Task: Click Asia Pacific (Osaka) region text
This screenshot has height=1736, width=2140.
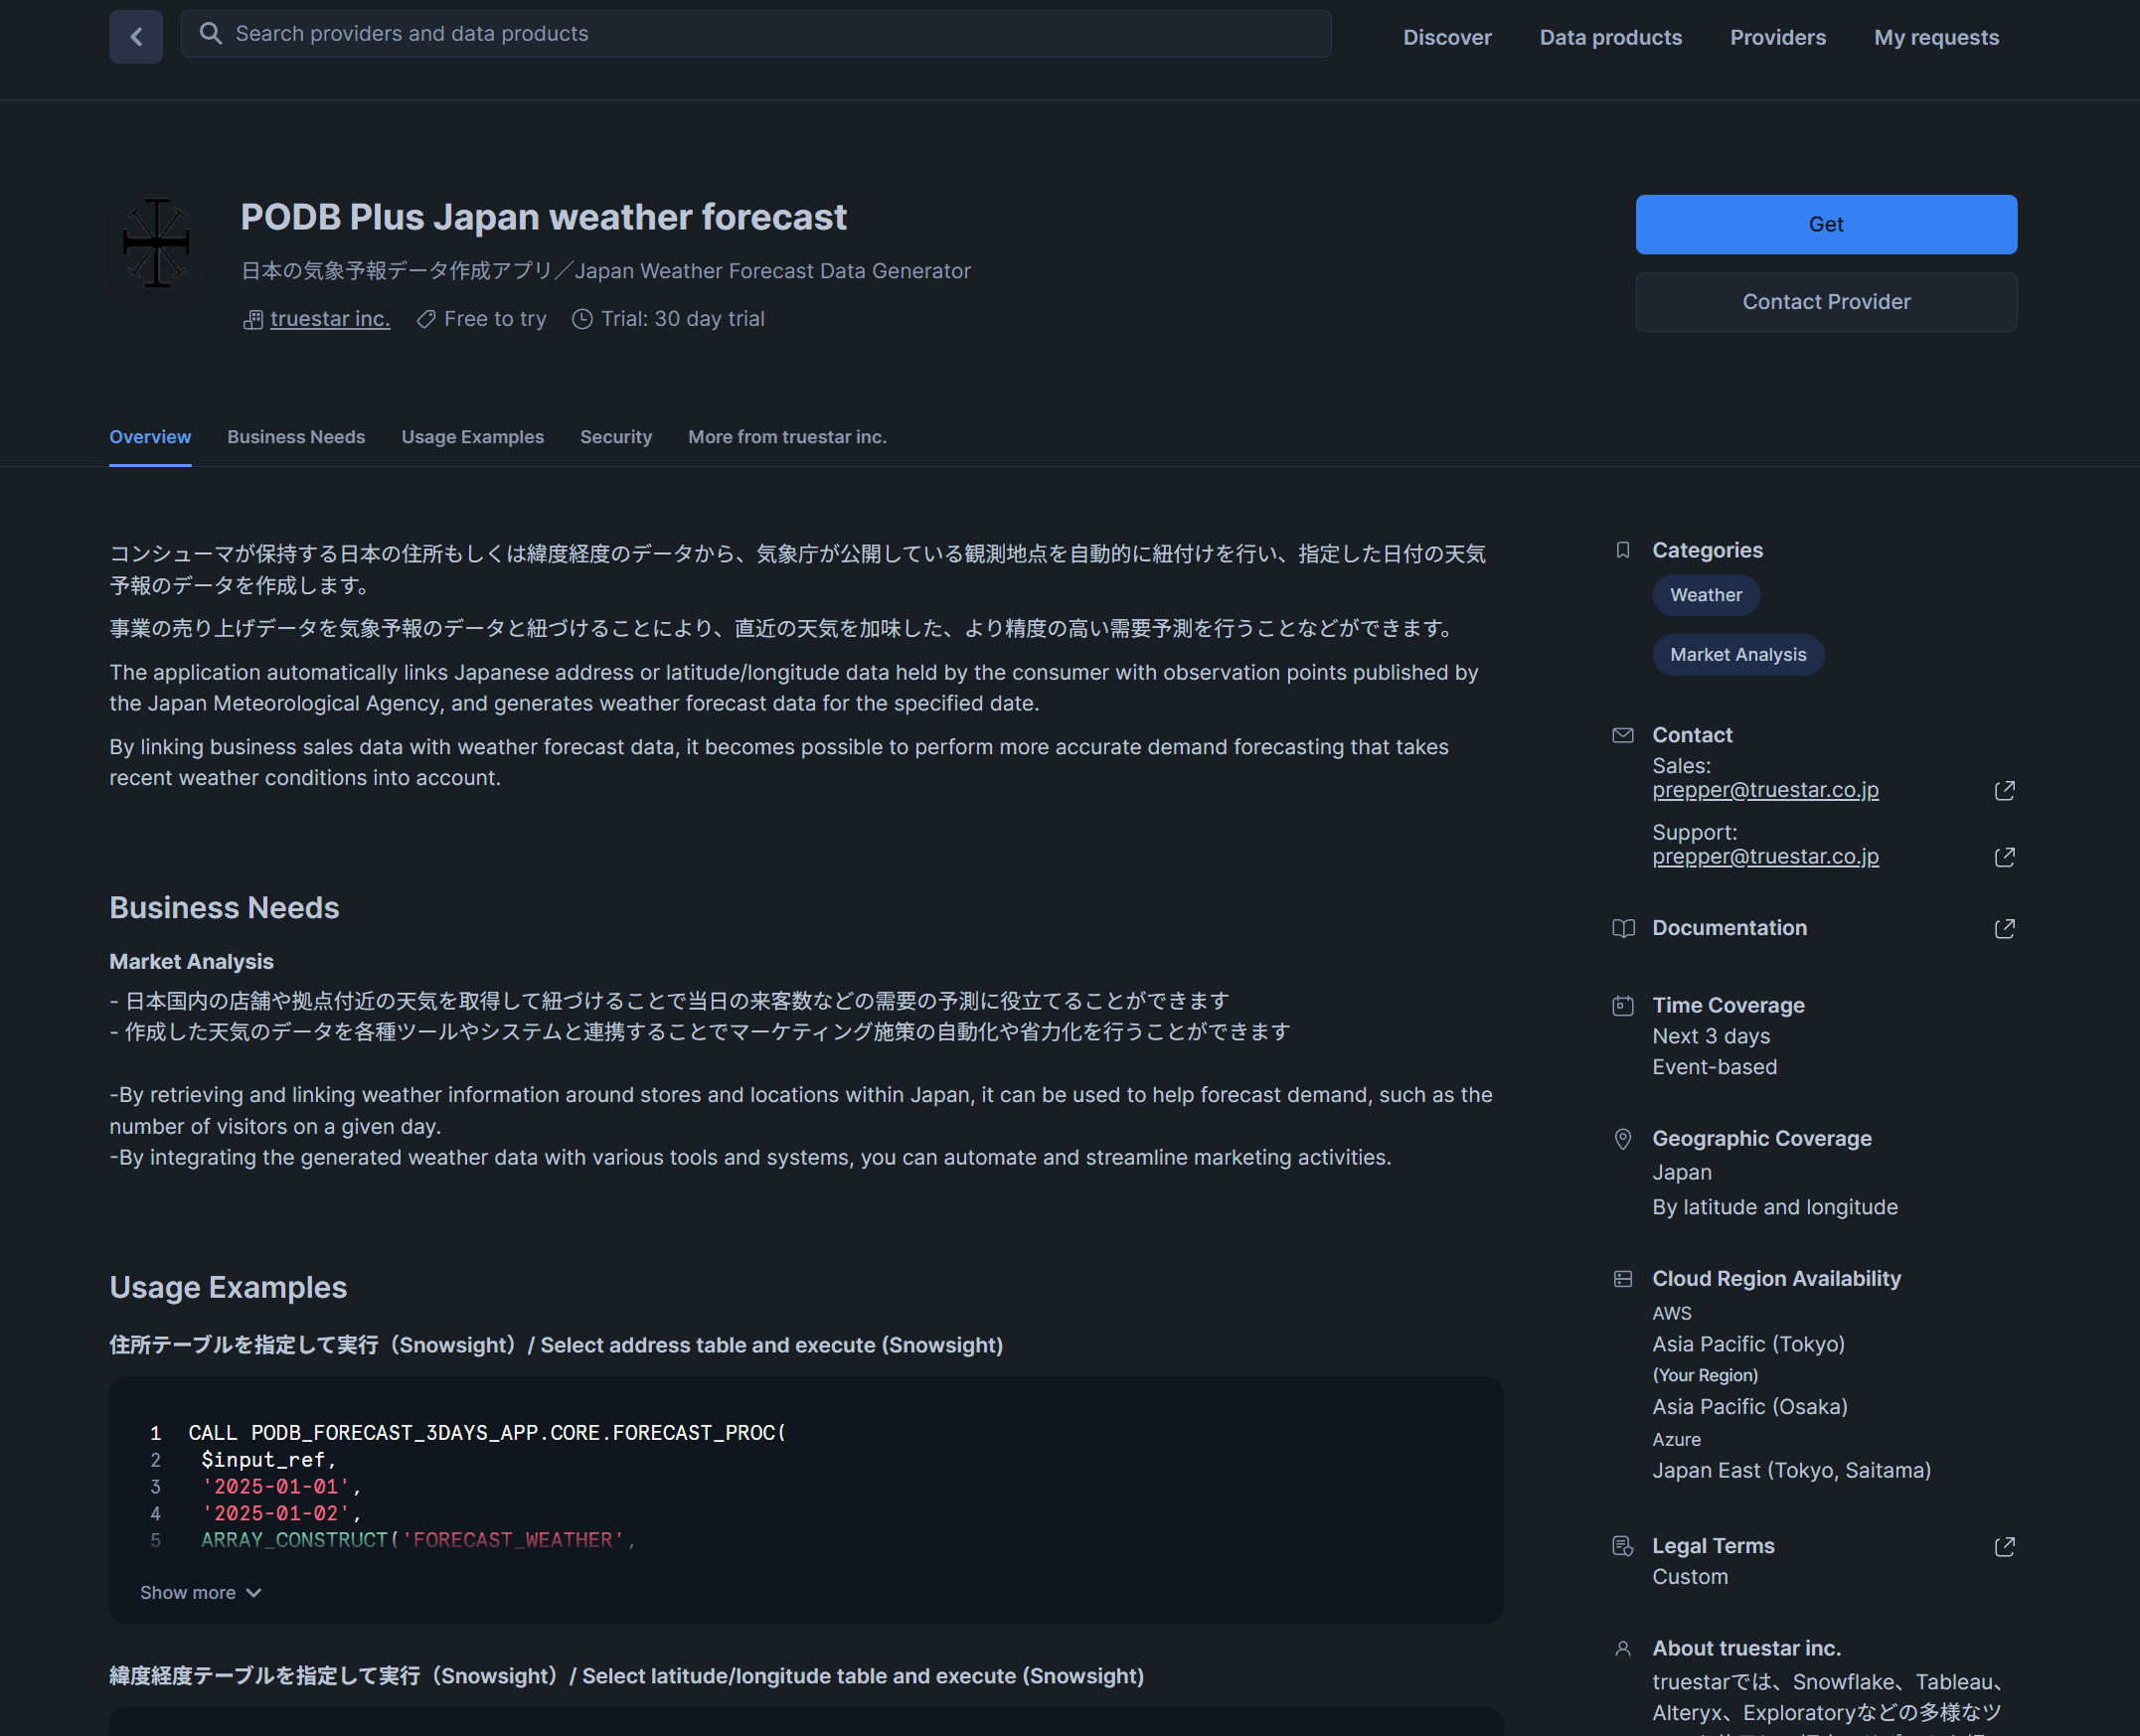Action: (x=1749, y=1407)
